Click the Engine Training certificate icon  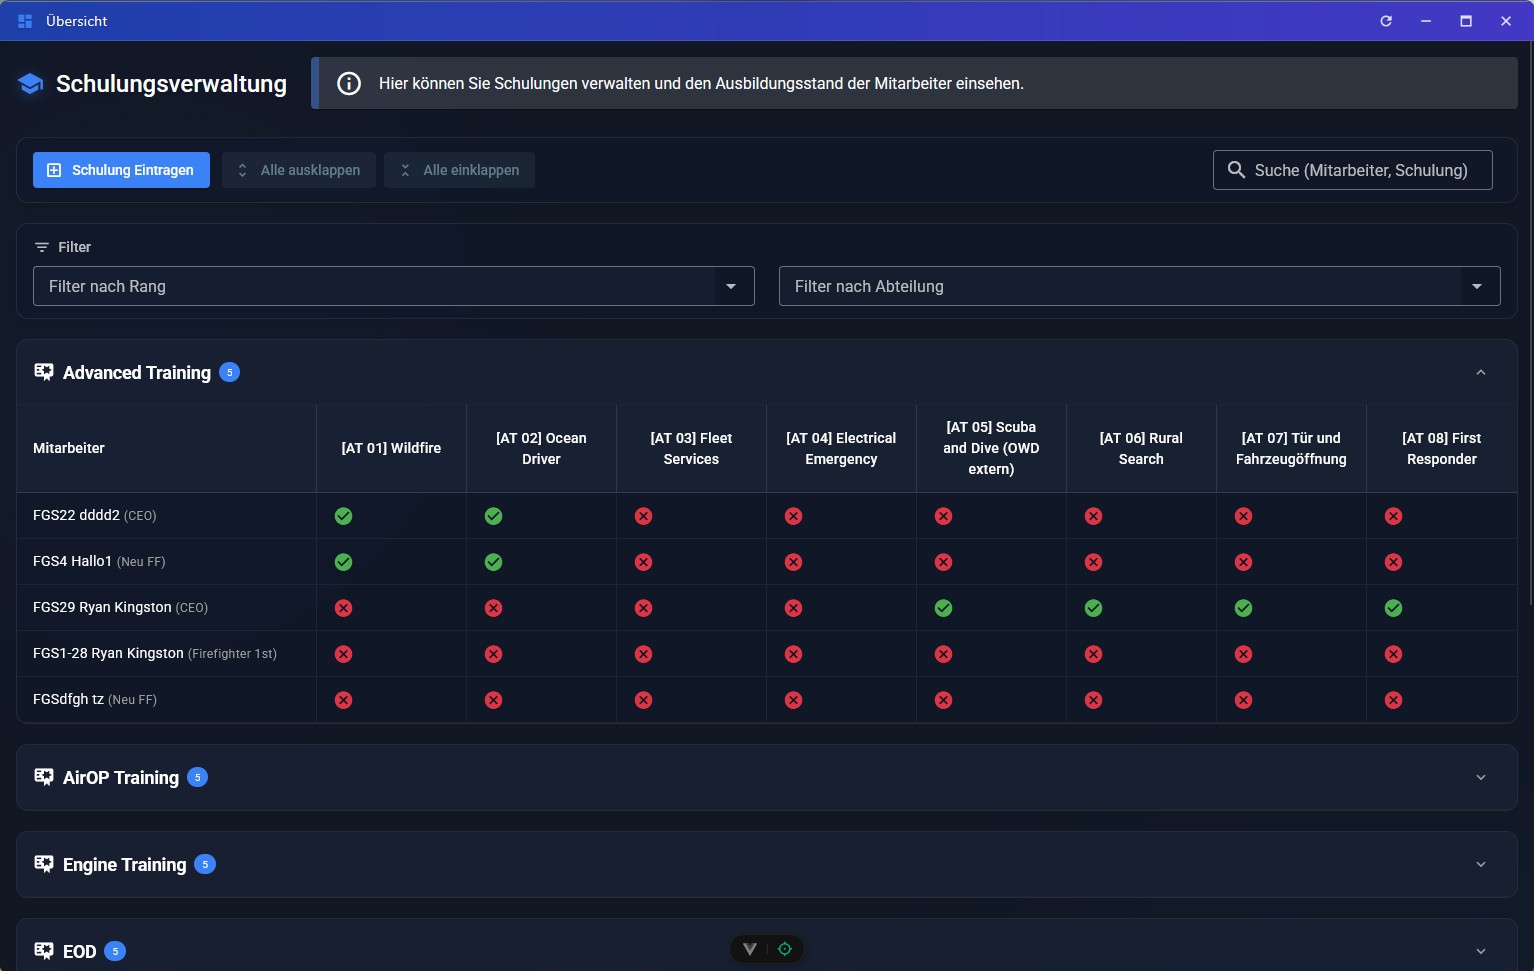pyautogui.click(x=44, y=864)
